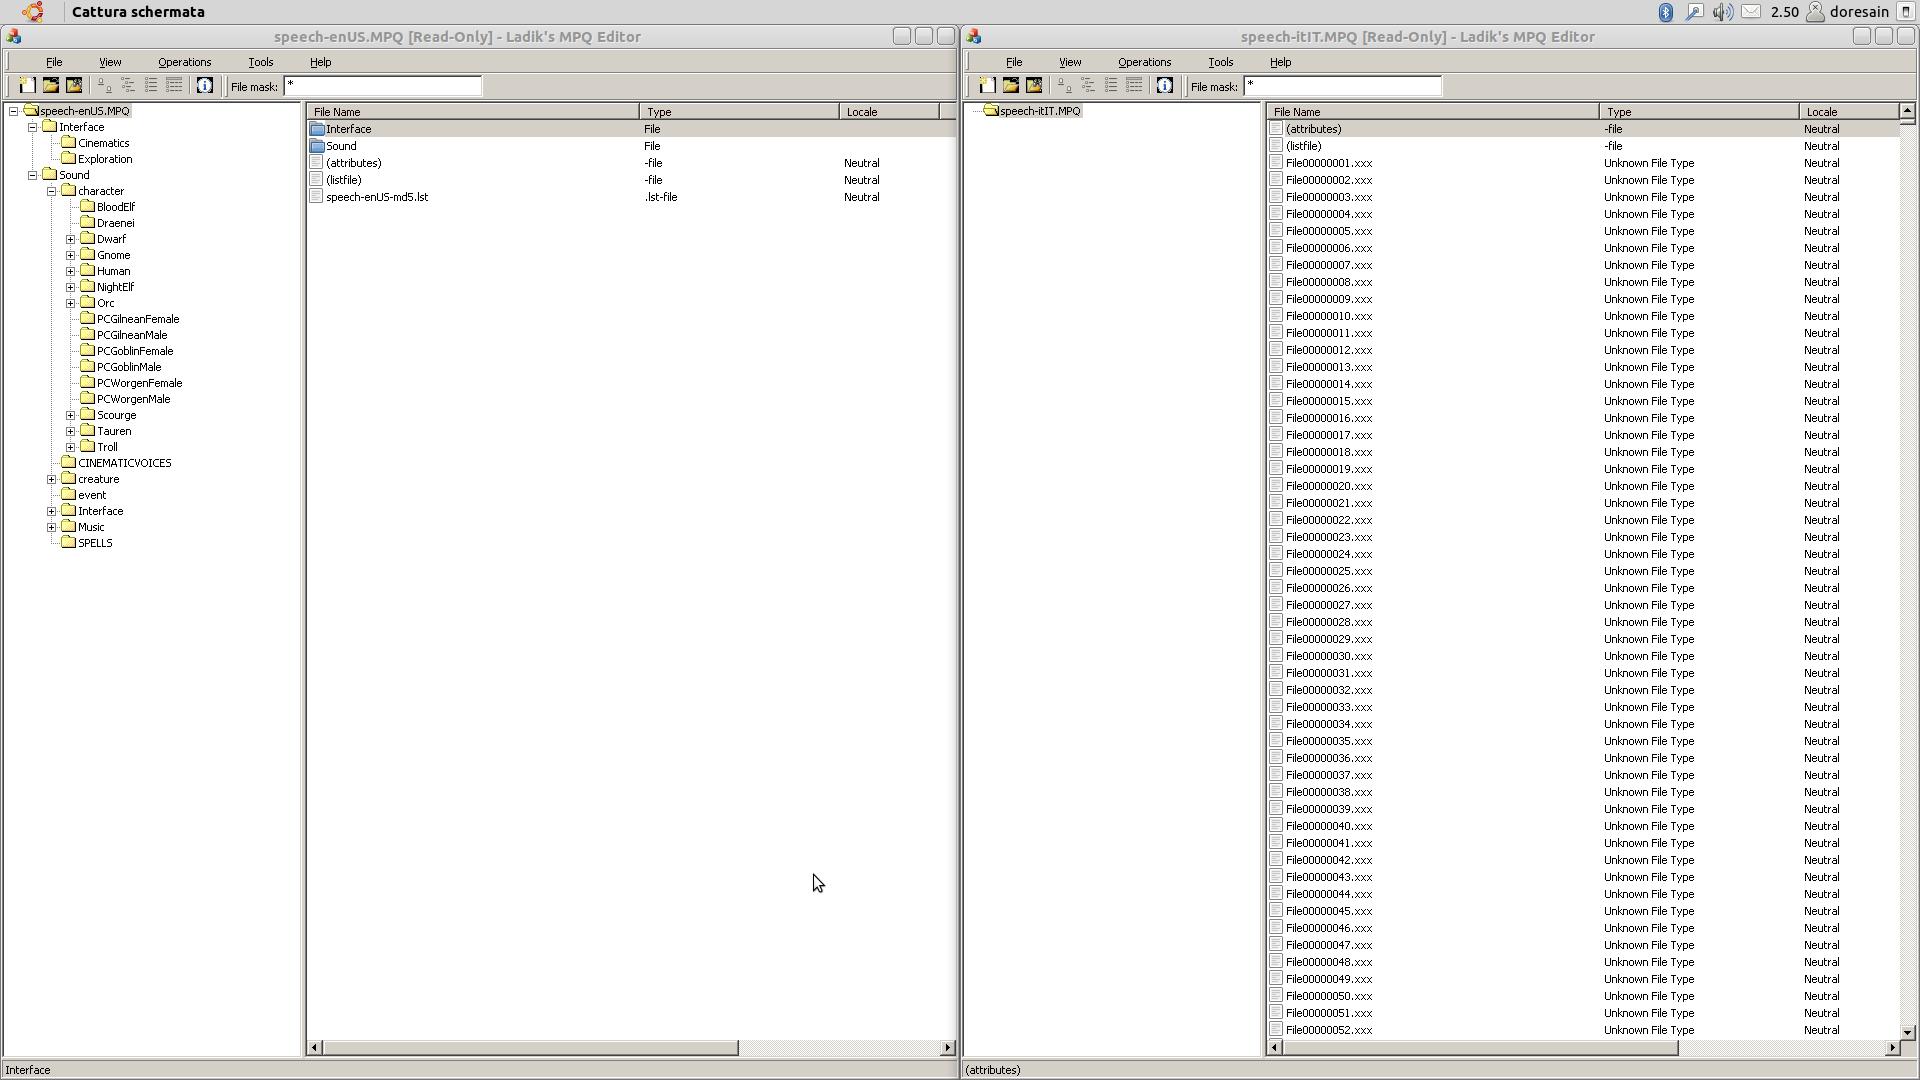
Task: Click New MPQ icon in enUS window toolbar
Action: click(27, 86)
